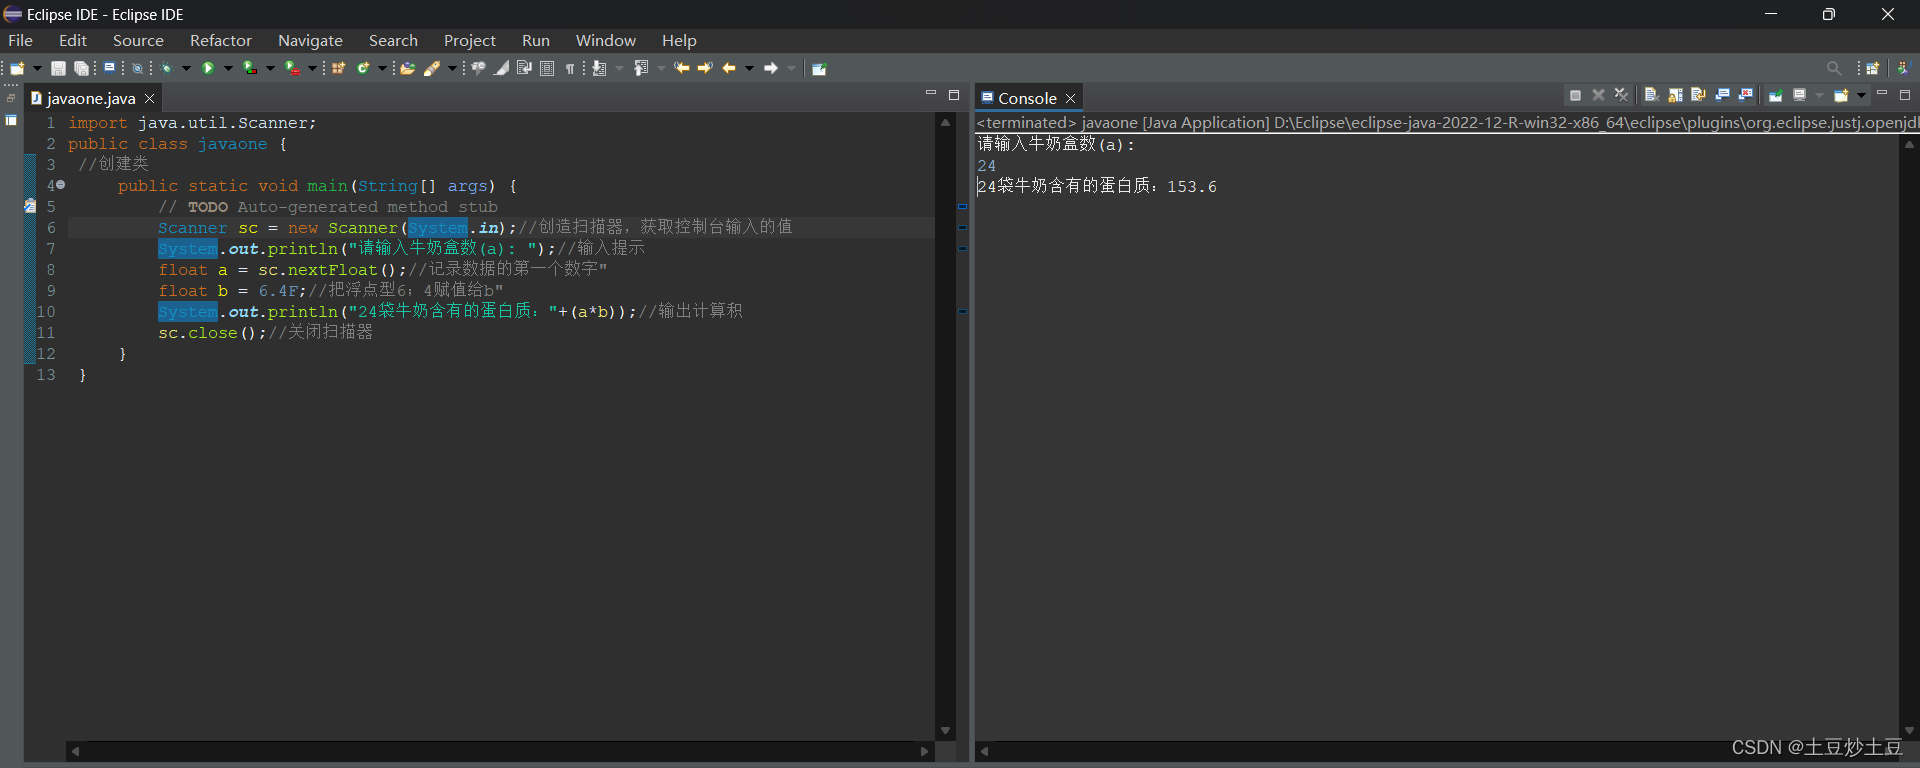Toggle Block Selection mode

pyautogui.click(x=547, y=68)
